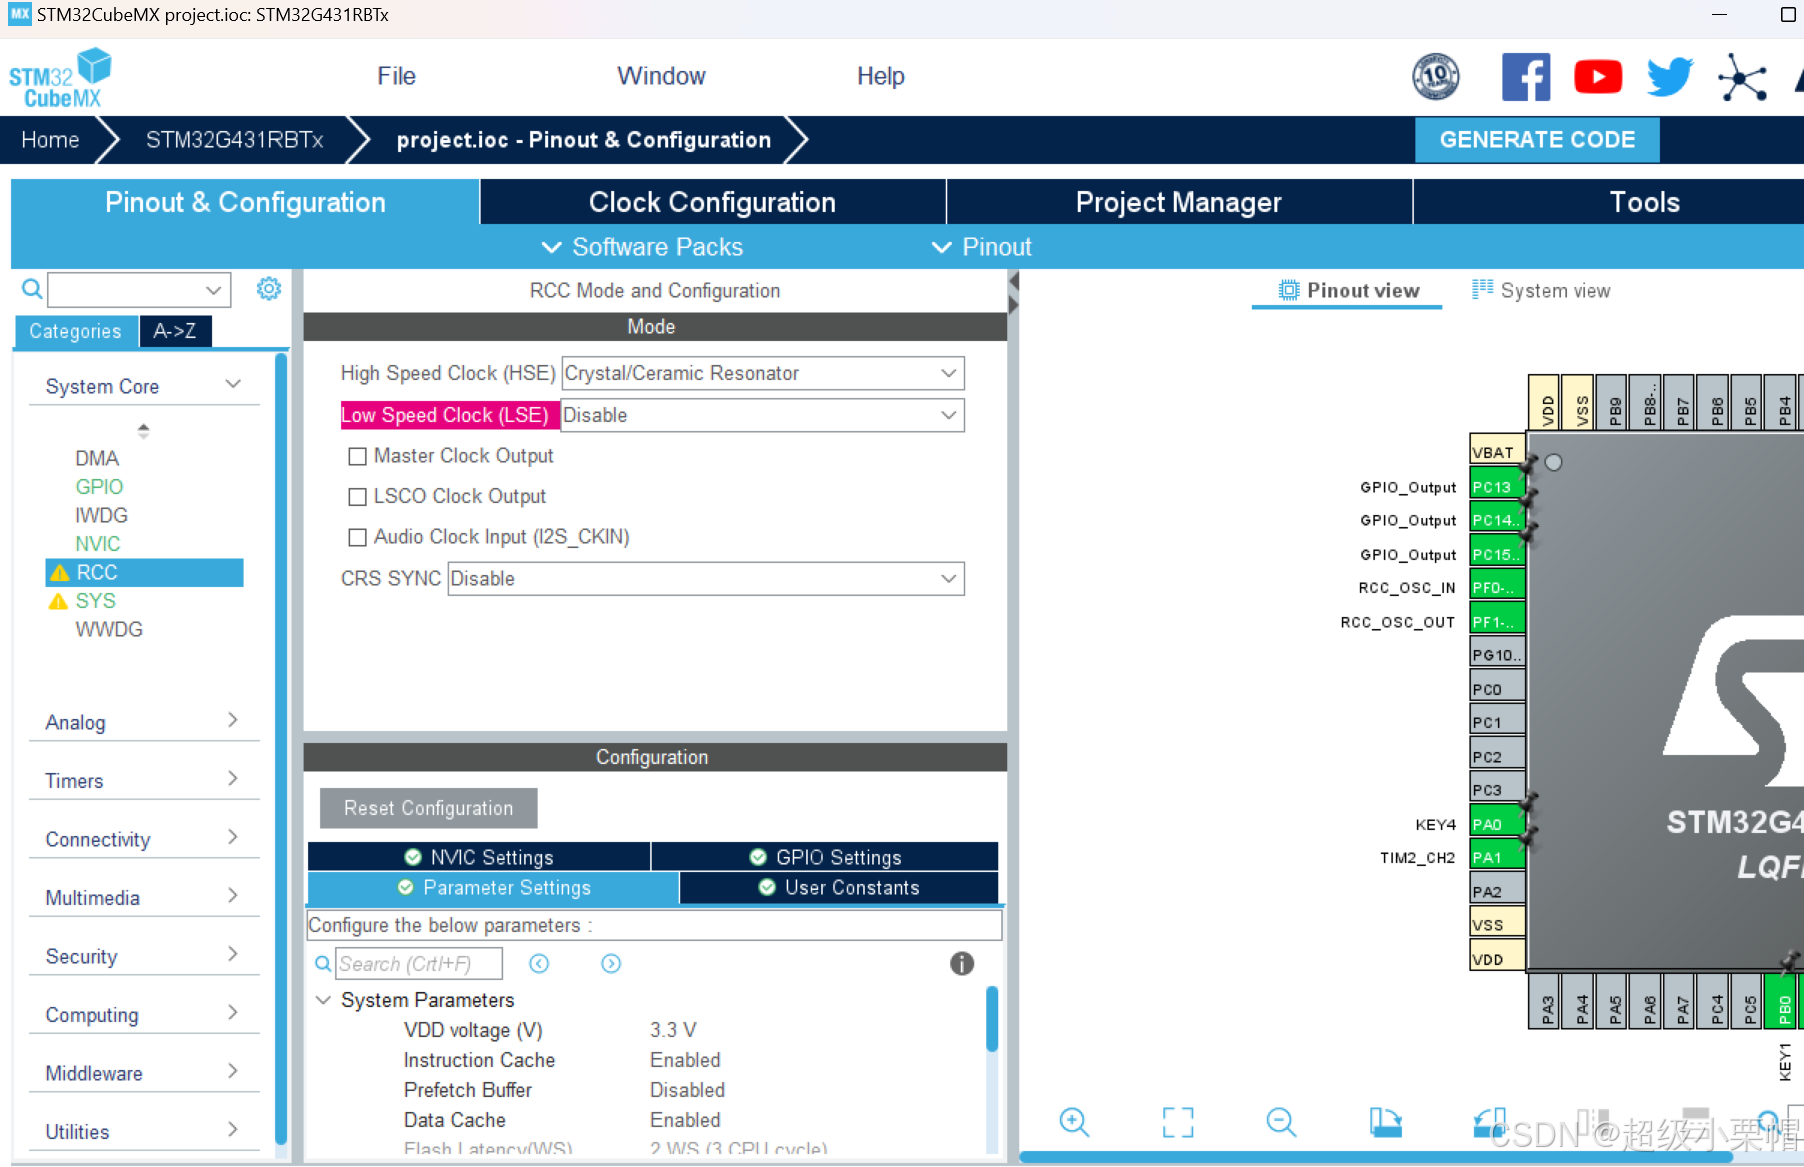The image size is (1804, 1167).
Task: Click the parameter Search (Crtl+F) field
Action: (418, 964)
